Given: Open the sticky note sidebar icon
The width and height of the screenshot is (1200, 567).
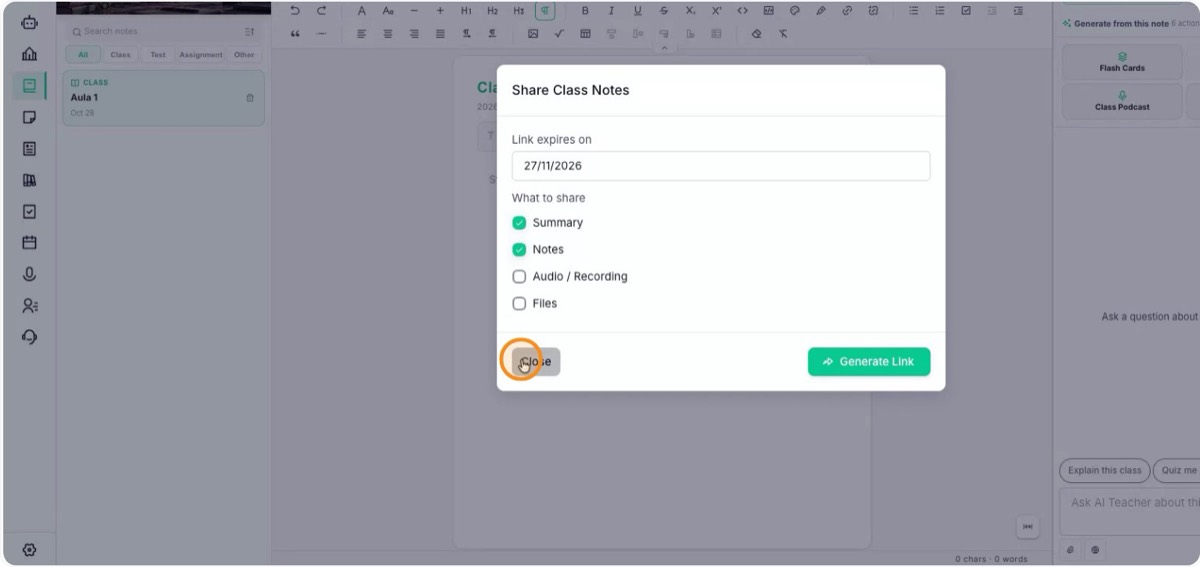Looking at the screenshot, I should (x=29, y=117).
